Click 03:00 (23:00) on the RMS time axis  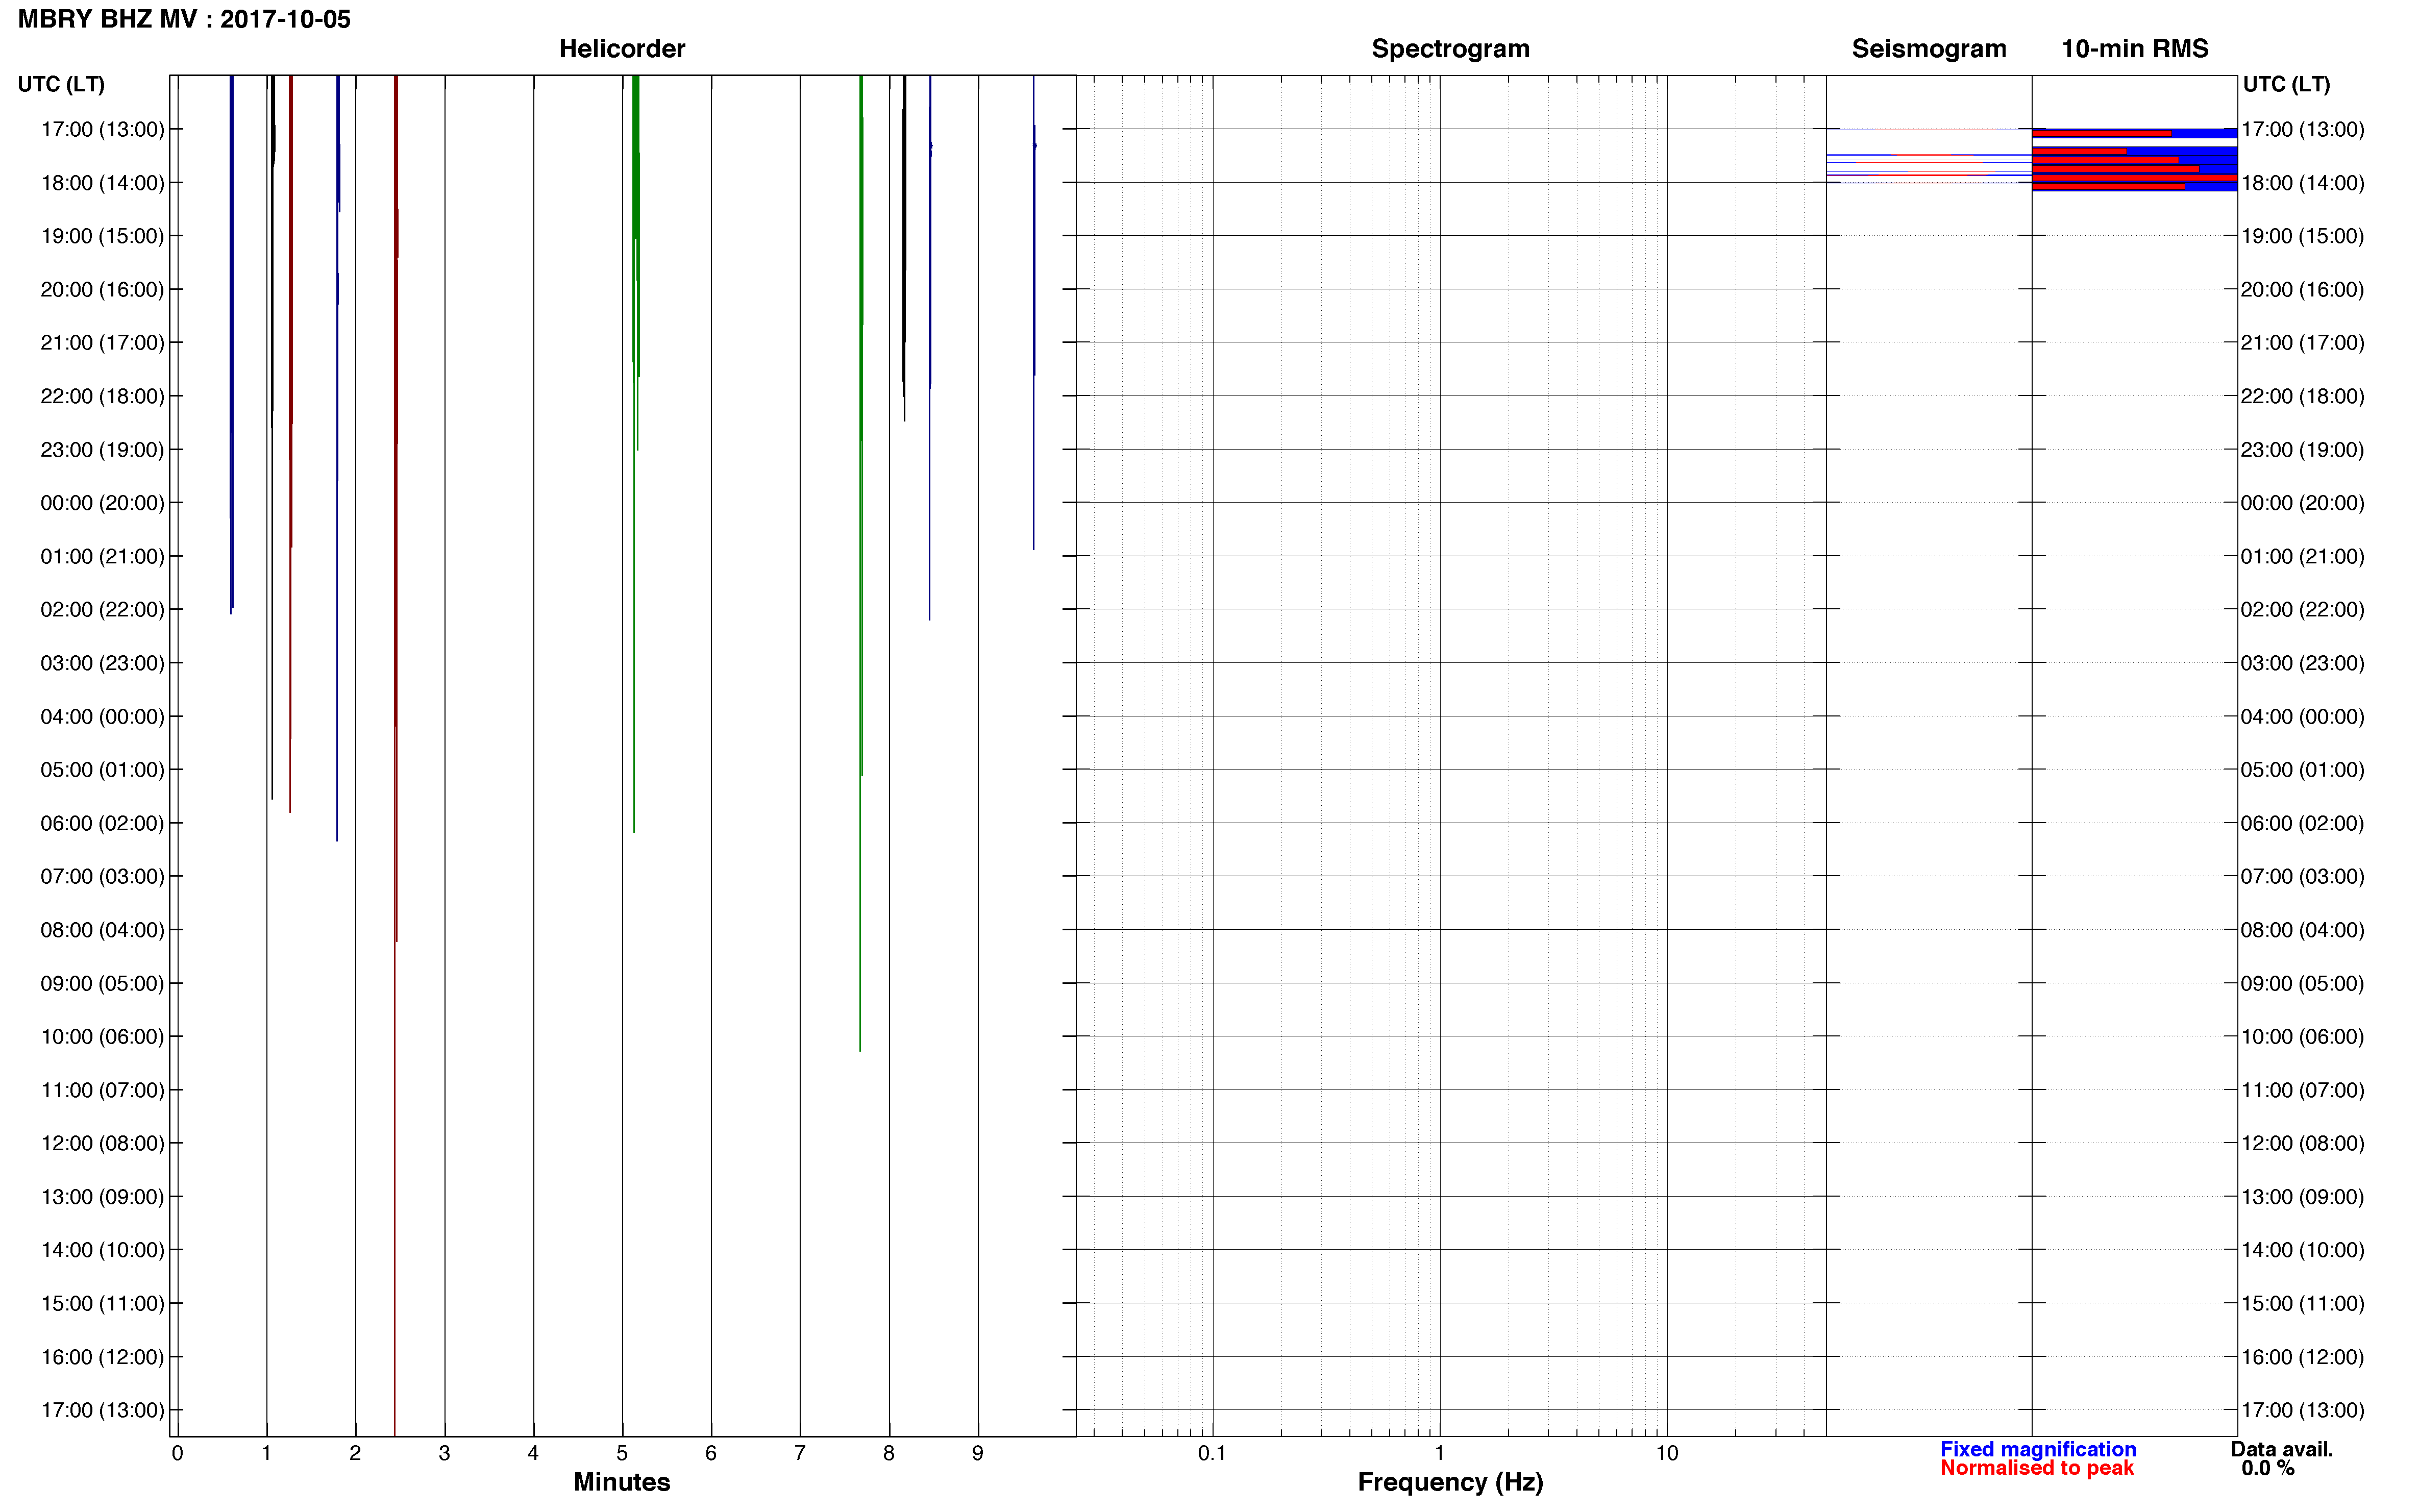click(x=2303, y=663)
